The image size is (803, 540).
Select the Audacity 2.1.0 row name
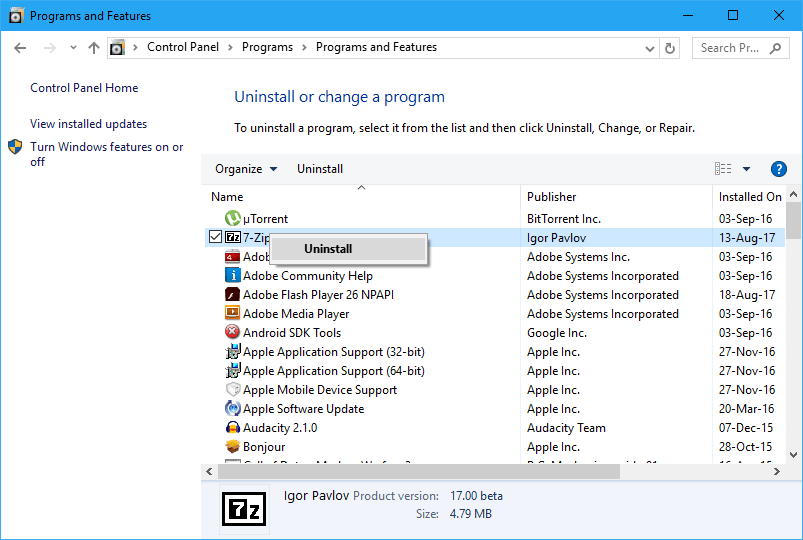coord(280,428)
